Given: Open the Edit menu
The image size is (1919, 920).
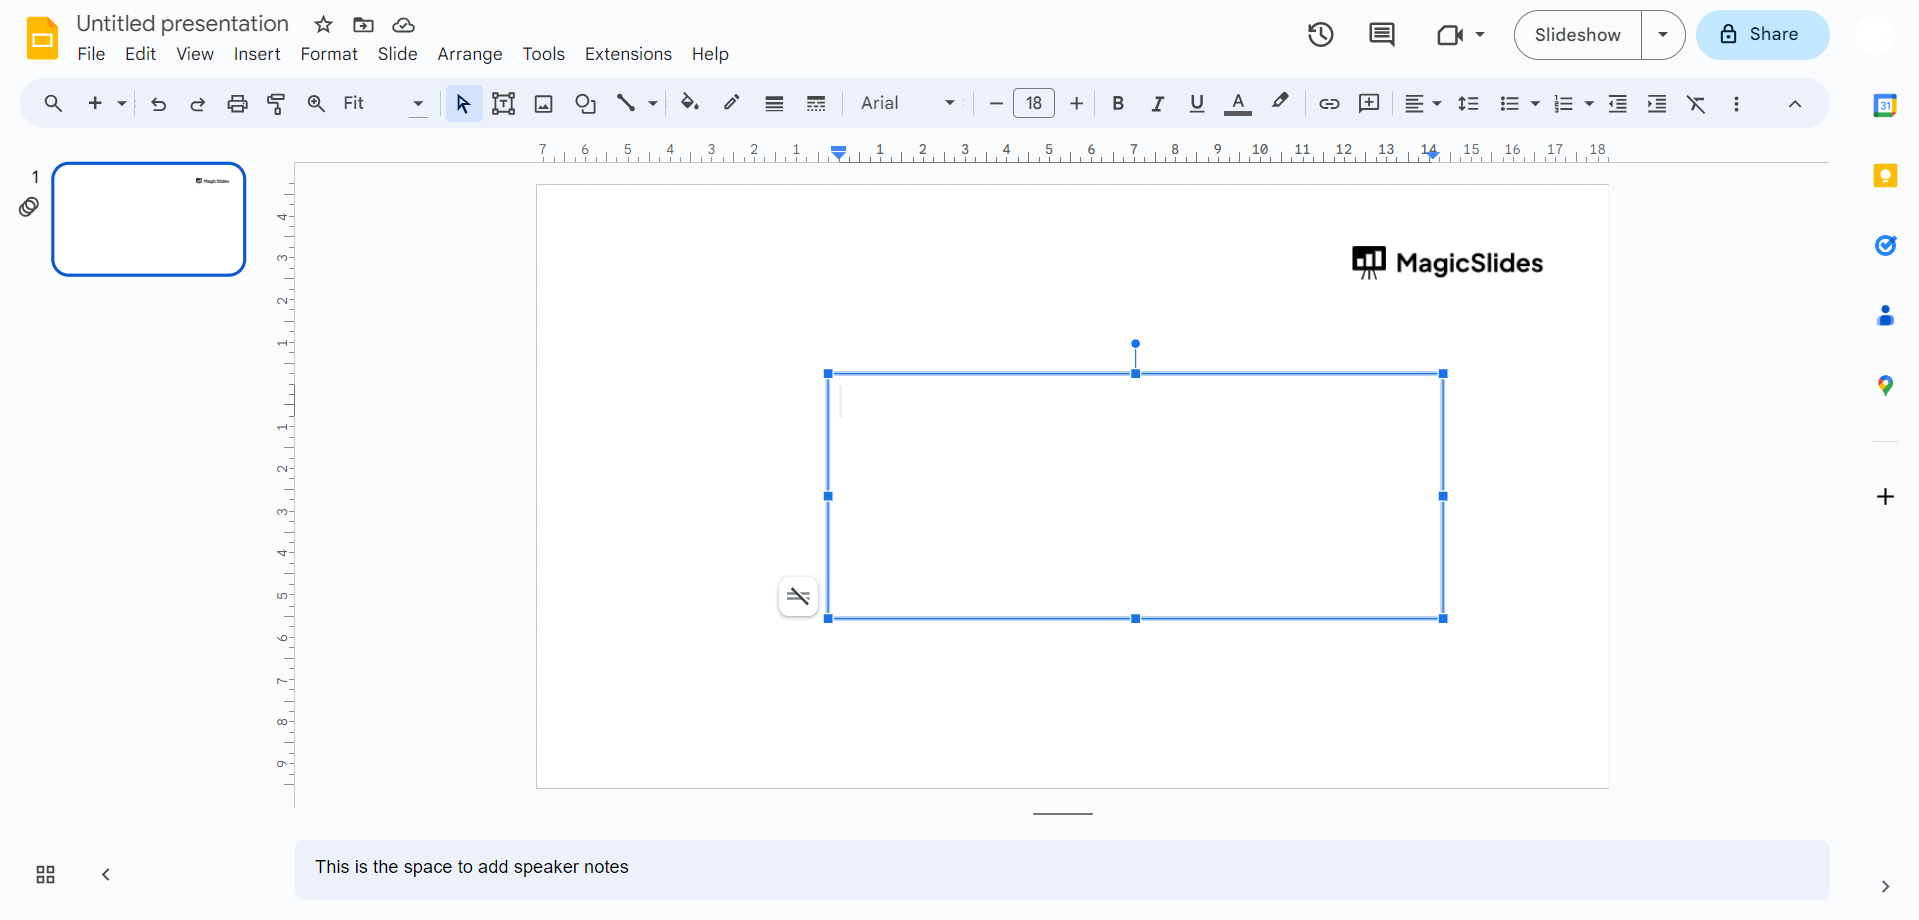Looking at the screenshot, I should pos(140,54).
